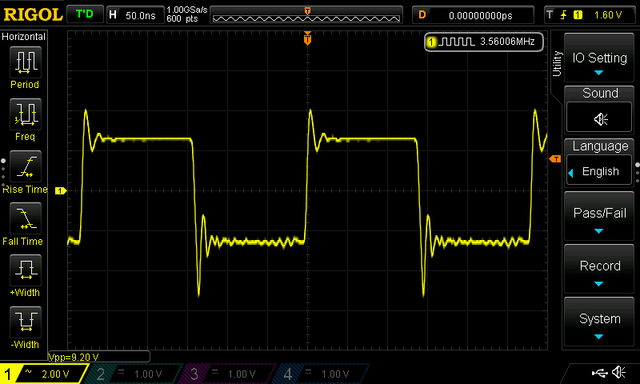Viewport: 640px width, 384px height.
Task: Click the trigger level 1.60 V readout
Action: (x=608, y=15)
